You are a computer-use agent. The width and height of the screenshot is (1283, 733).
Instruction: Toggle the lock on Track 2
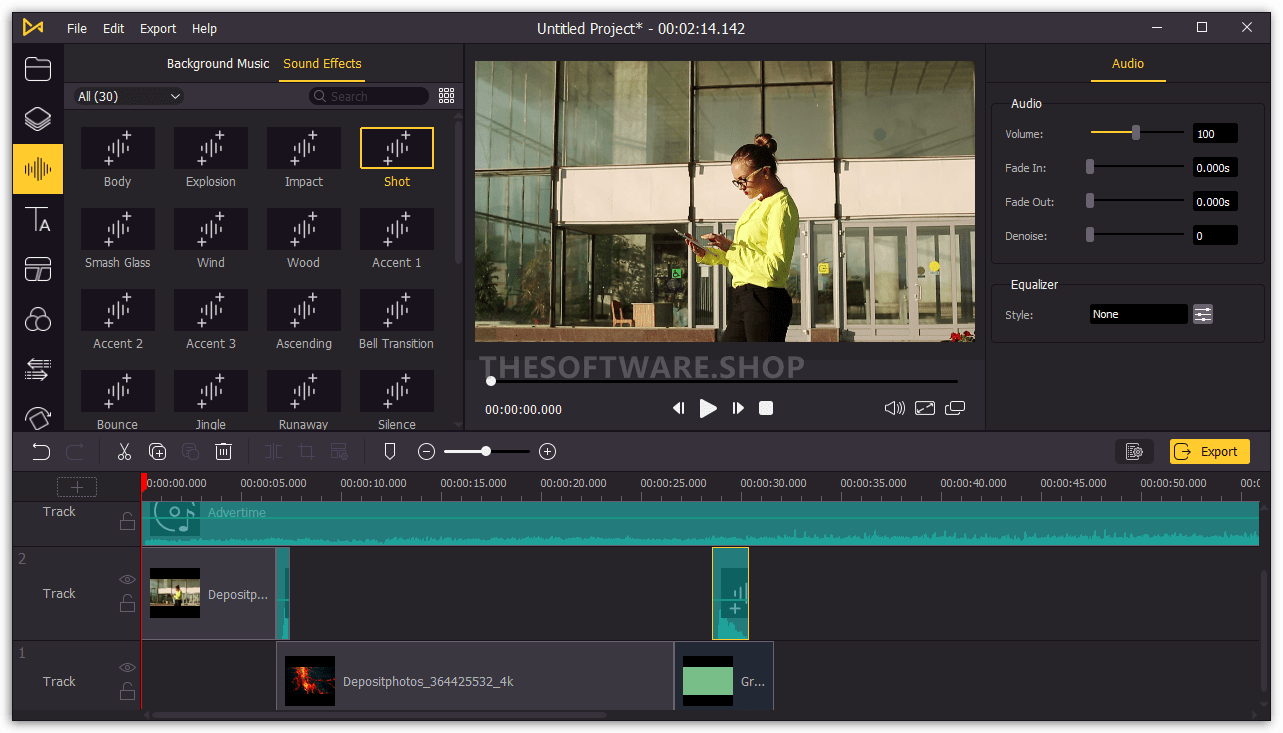[x=127, y=603]
